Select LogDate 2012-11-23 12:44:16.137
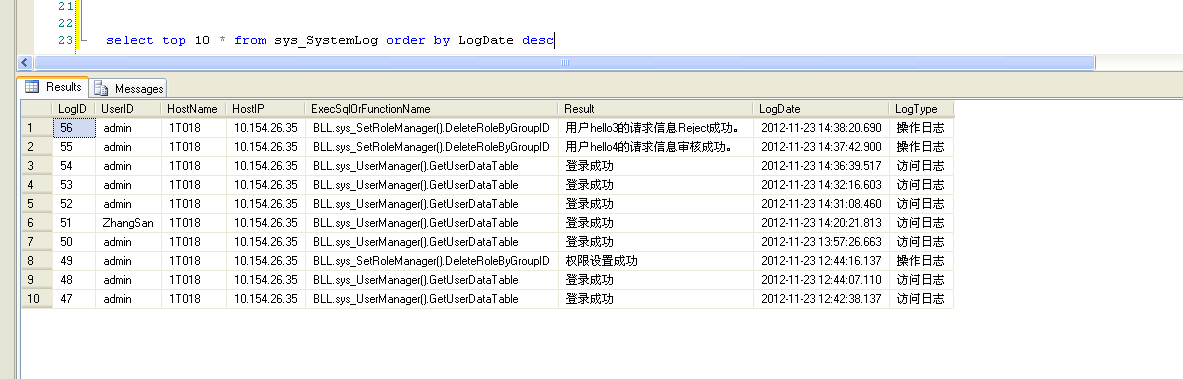 [821, 260]
